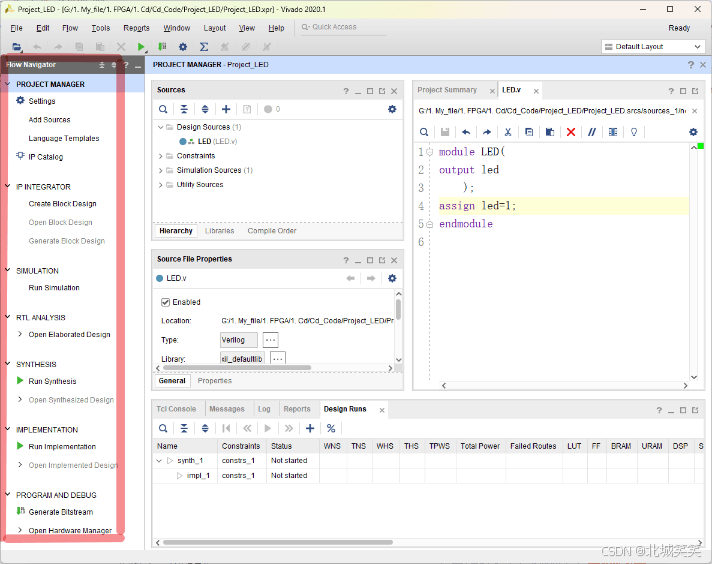Click the Design Runs horizontal scrollbar
The height and width of the screenshot is (564, 712).
coord(278,542)
